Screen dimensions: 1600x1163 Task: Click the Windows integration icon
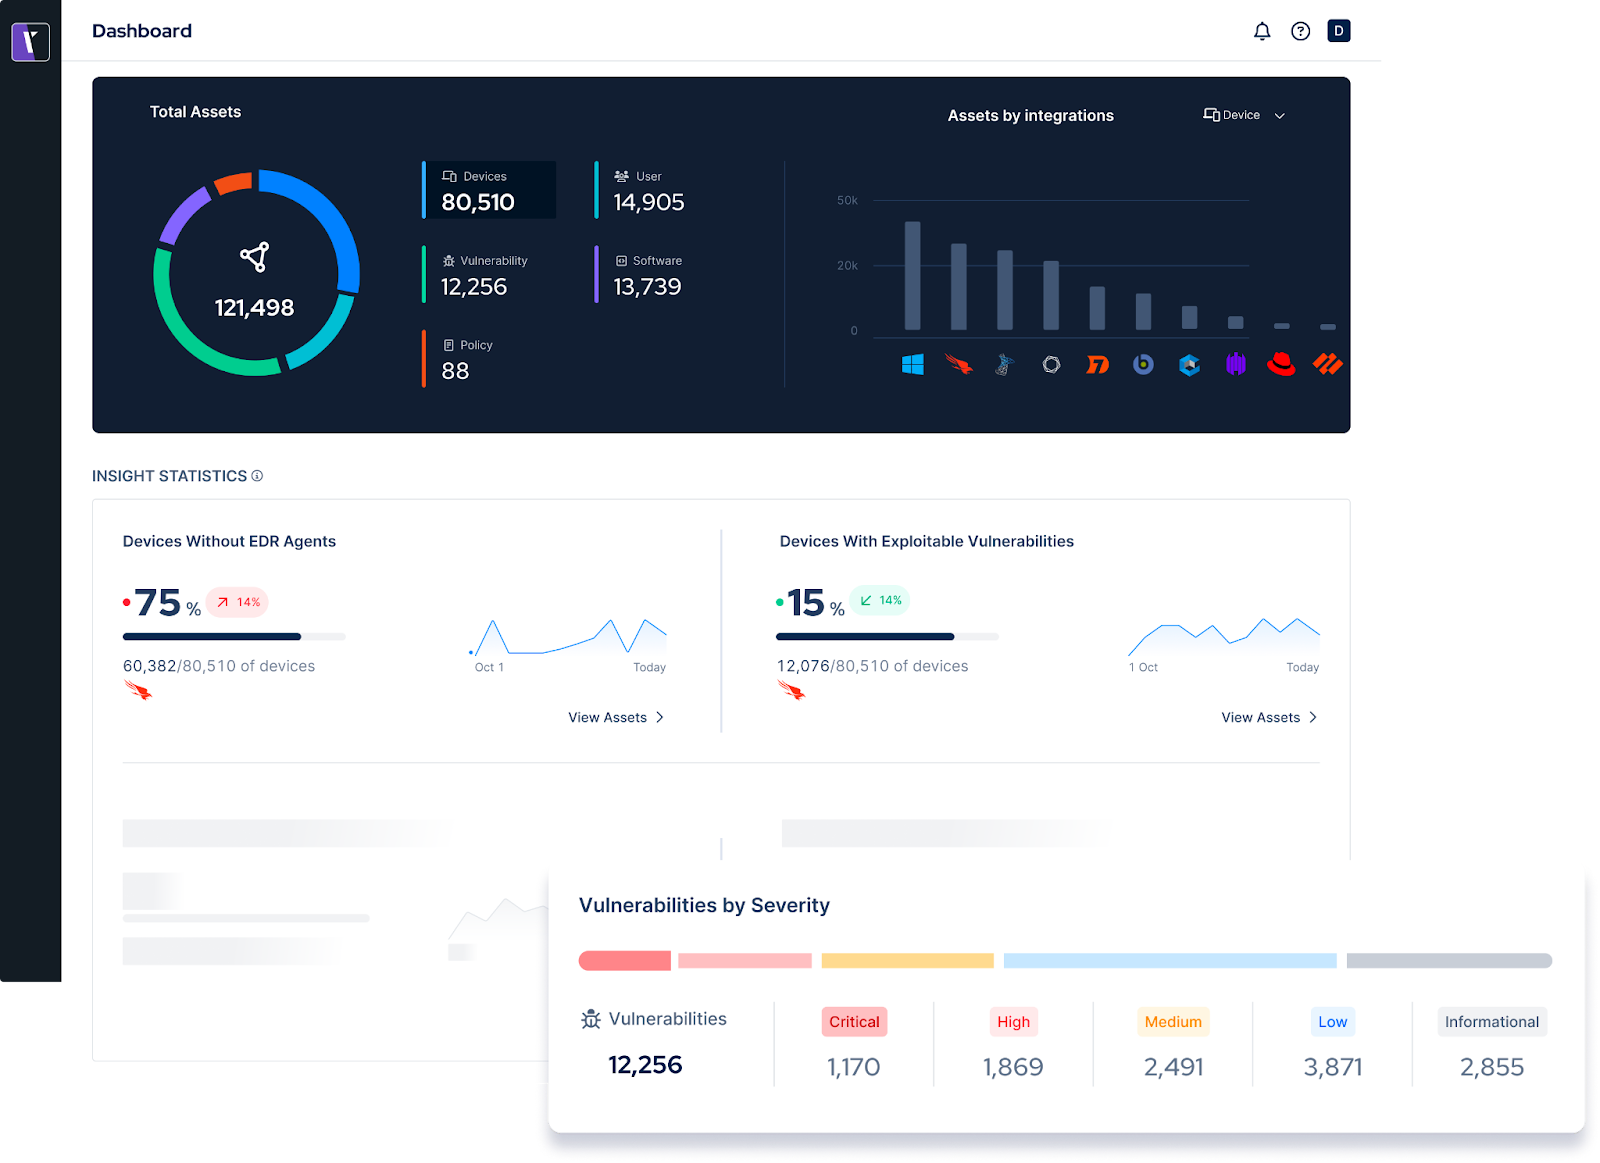(912, 365)
